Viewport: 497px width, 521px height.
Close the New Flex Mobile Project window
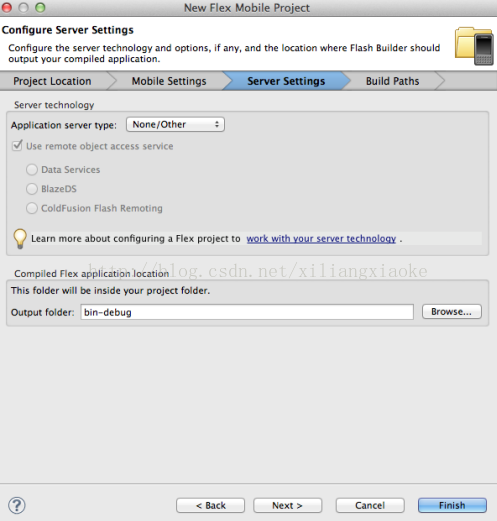click(x=7, y=7)
